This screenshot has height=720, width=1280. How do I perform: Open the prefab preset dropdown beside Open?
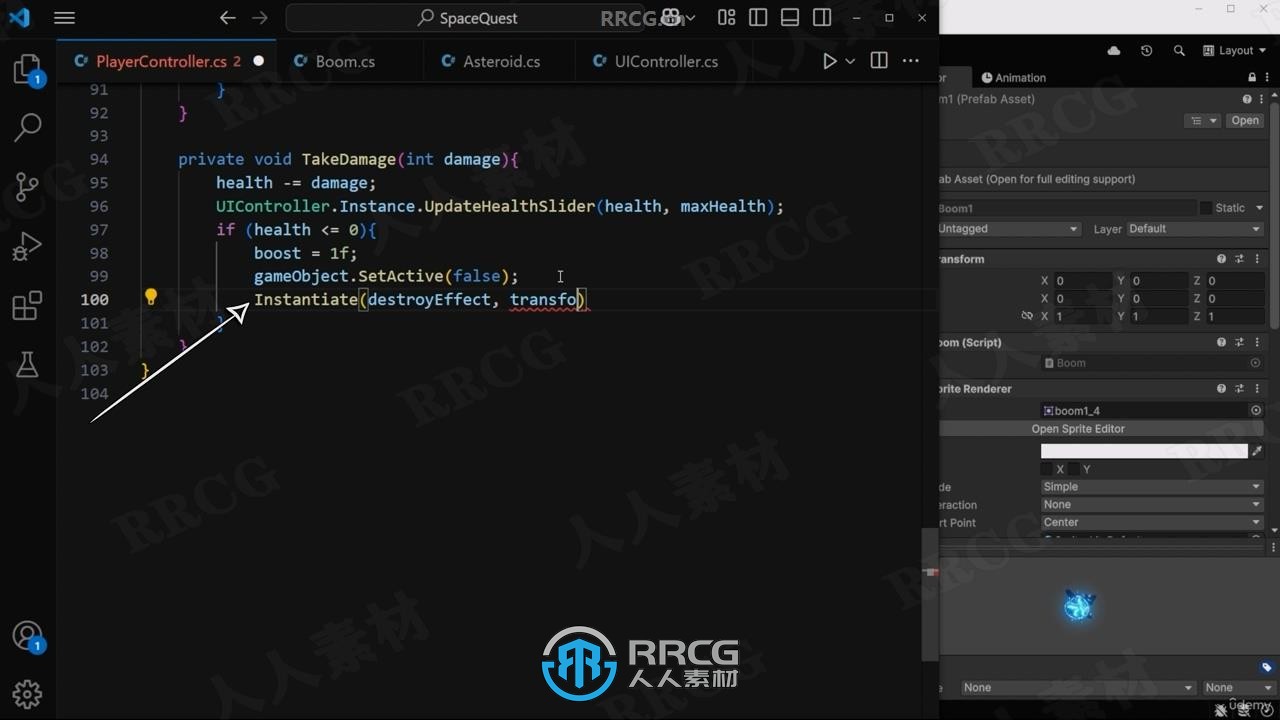(1202, 121)
